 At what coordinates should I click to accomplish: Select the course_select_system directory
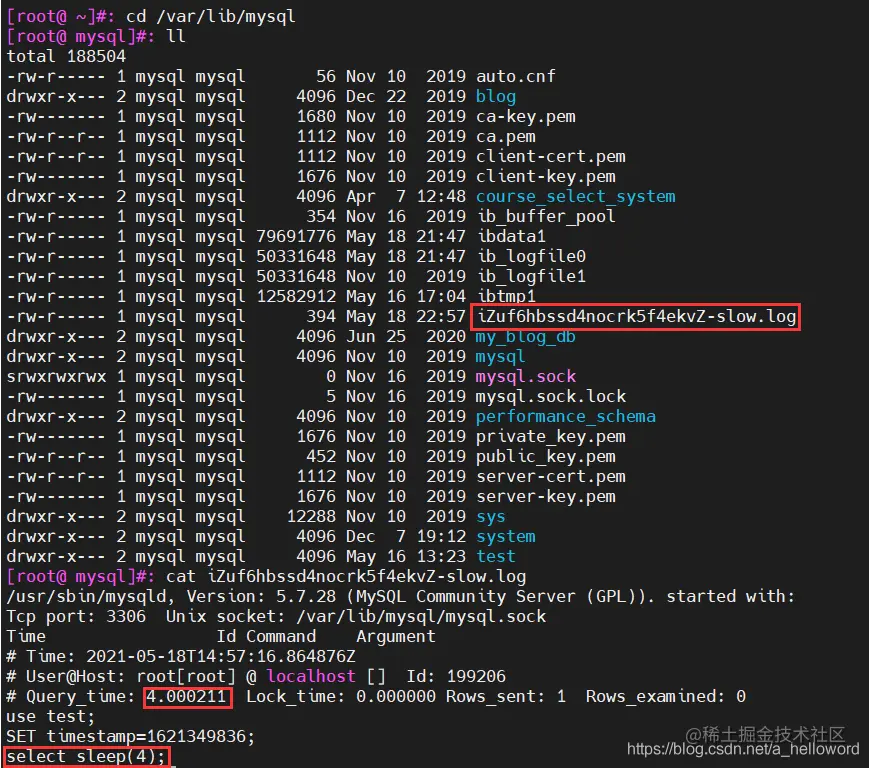pos(575,196)
